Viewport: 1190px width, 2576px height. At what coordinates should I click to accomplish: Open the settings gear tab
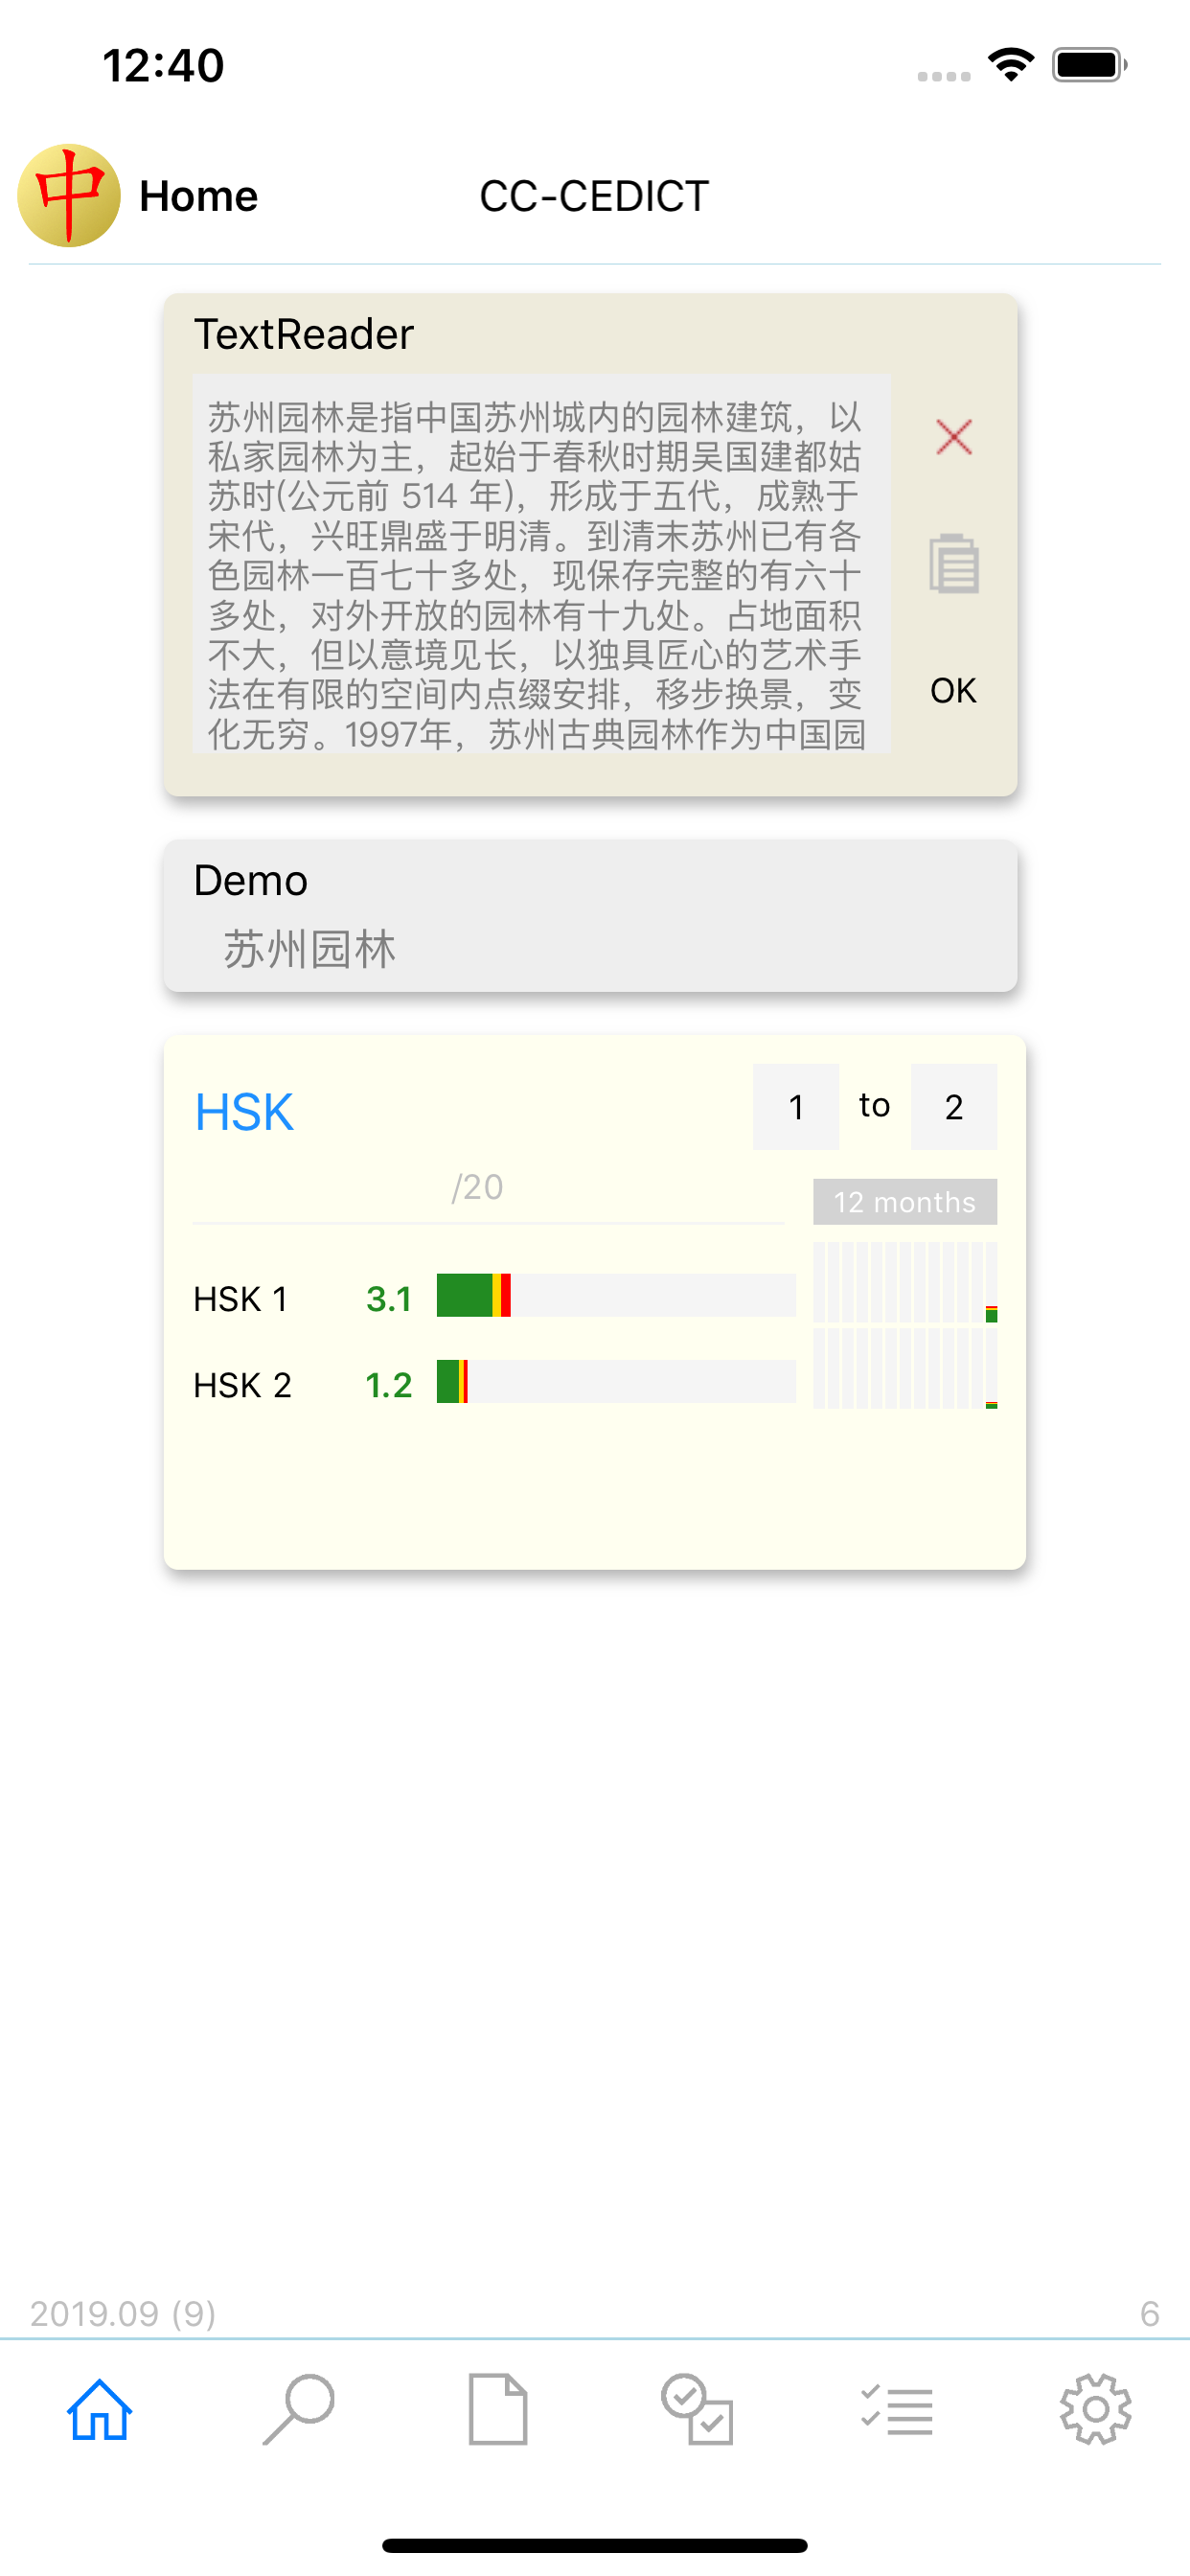coord(1096,2410)
